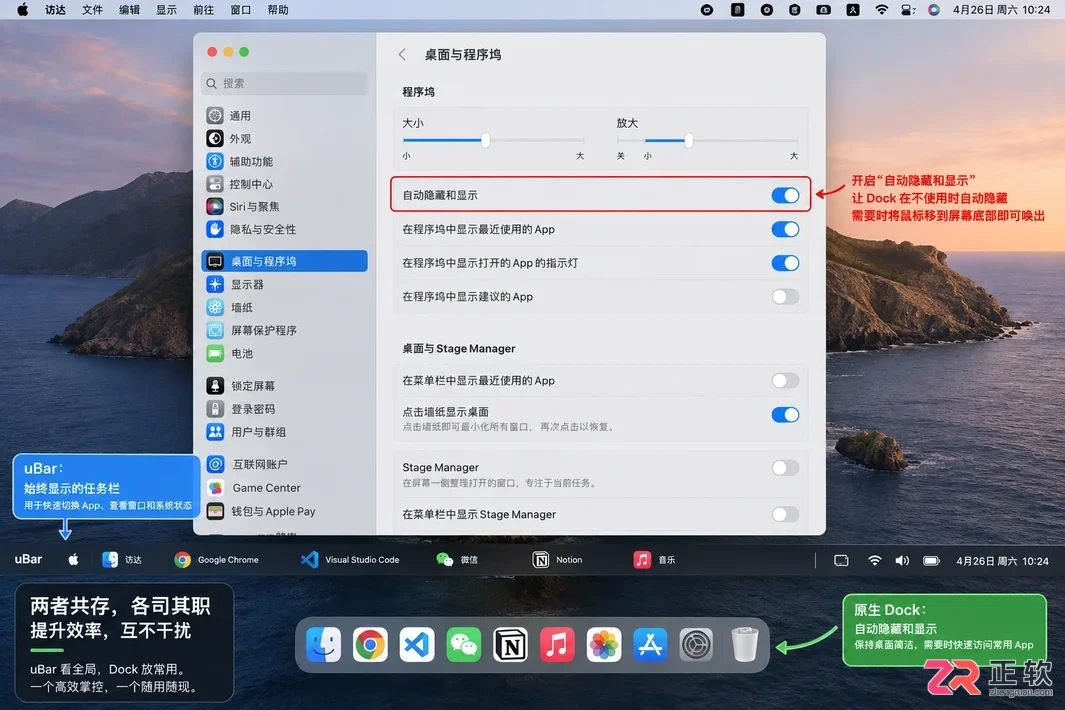Switch to 访达 in the uBar taskbar
The image size is (1065, 710).
pos(122,560)
